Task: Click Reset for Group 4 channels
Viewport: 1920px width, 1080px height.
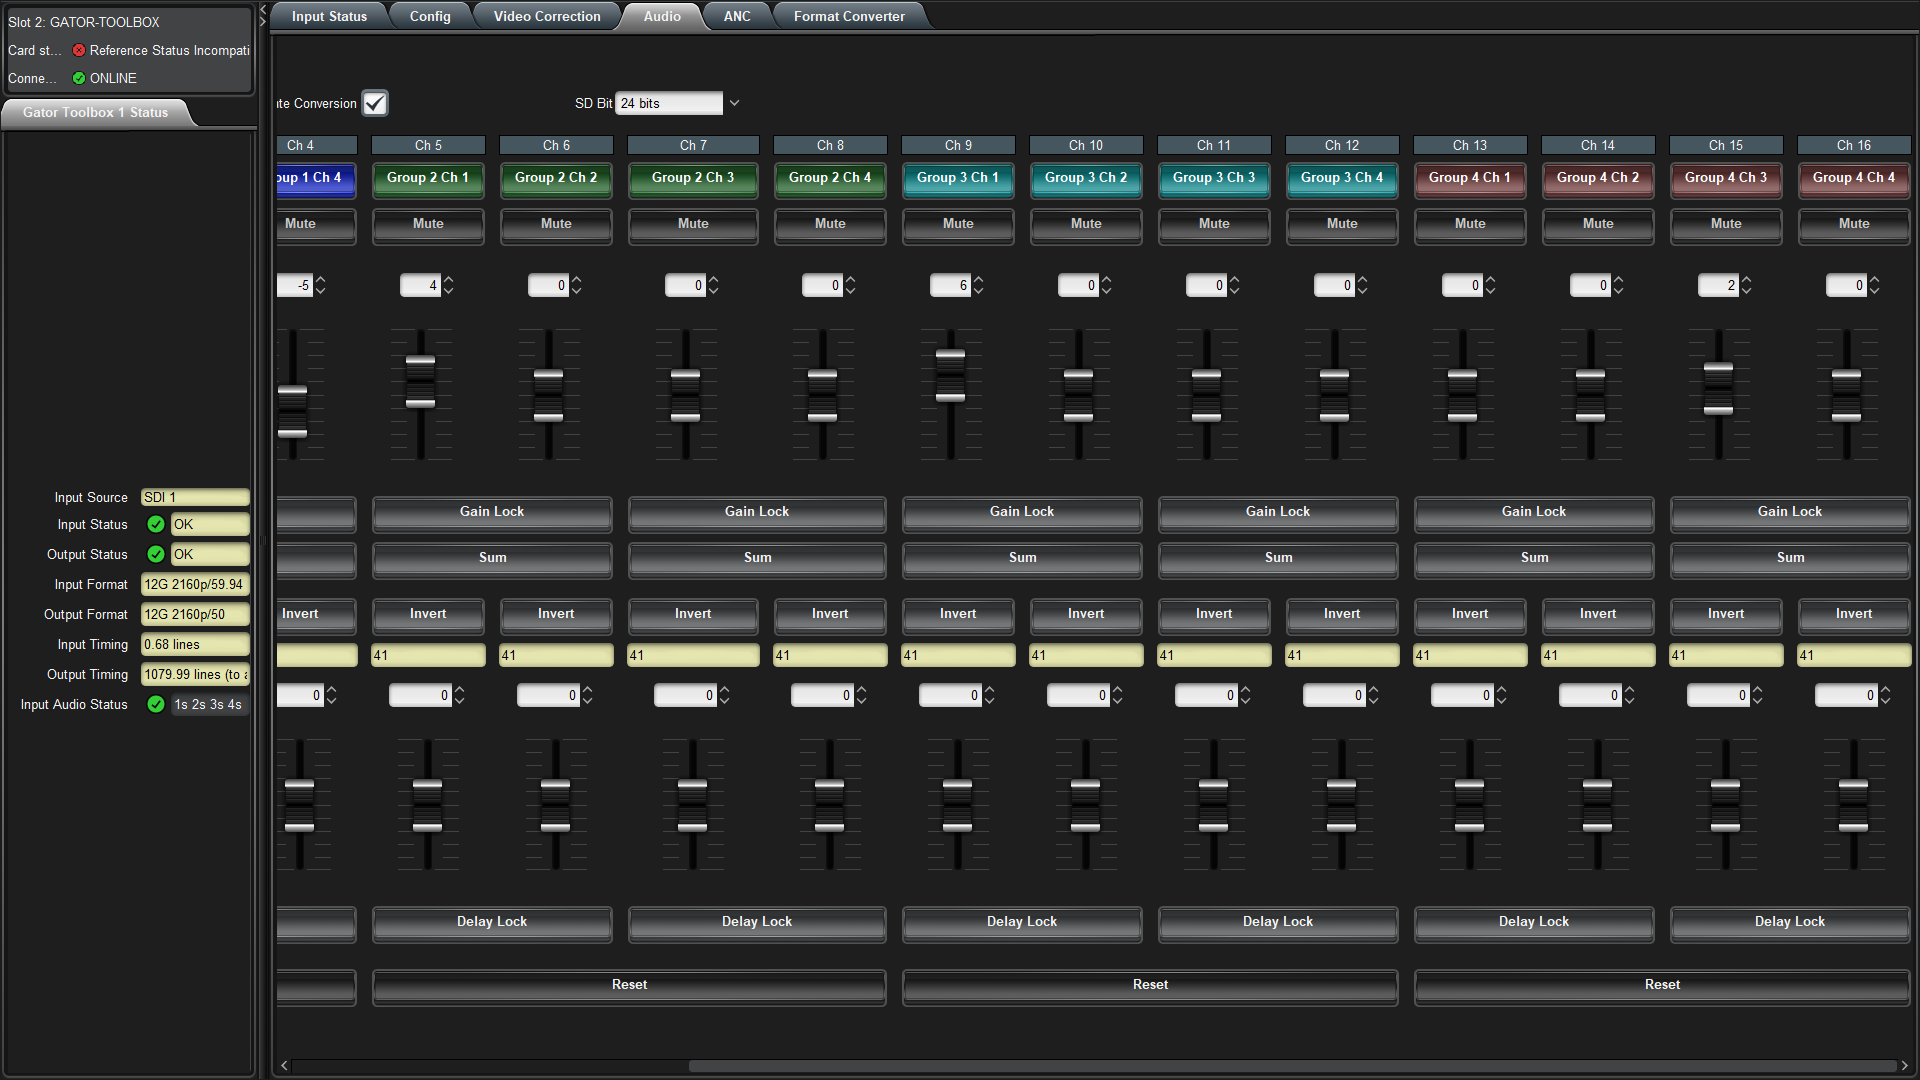Action: 1663,984
